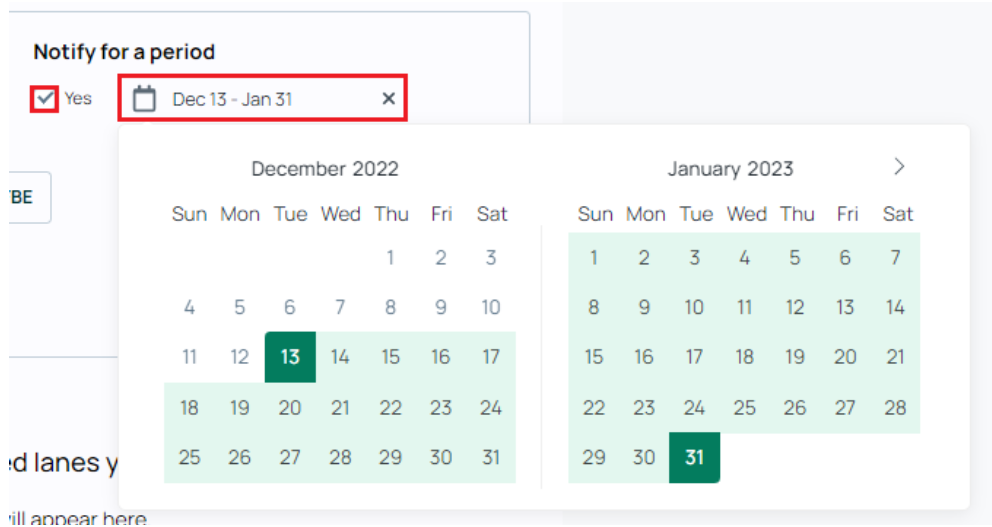Viewport: 992px width, 527px height.
Task: Pick December 16 in the calendar
Action: pos(440,357)
